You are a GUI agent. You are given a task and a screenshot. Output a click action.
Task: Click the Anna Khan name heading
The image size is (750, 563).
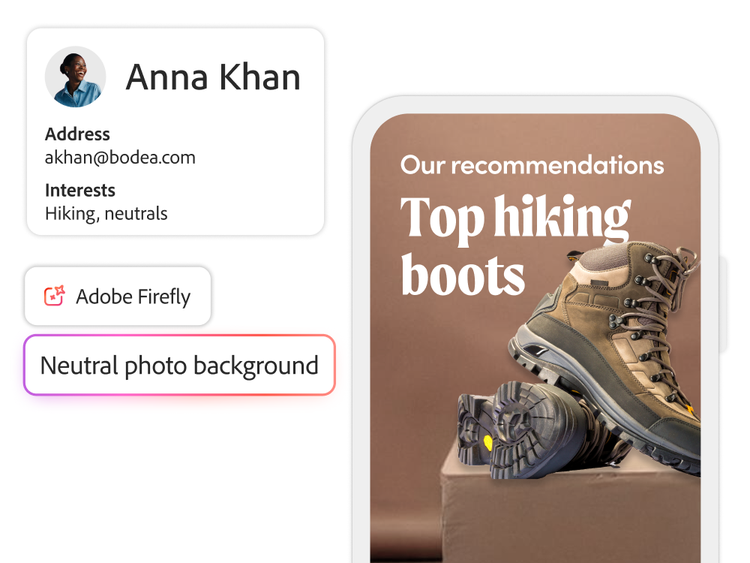coord(213,77)
